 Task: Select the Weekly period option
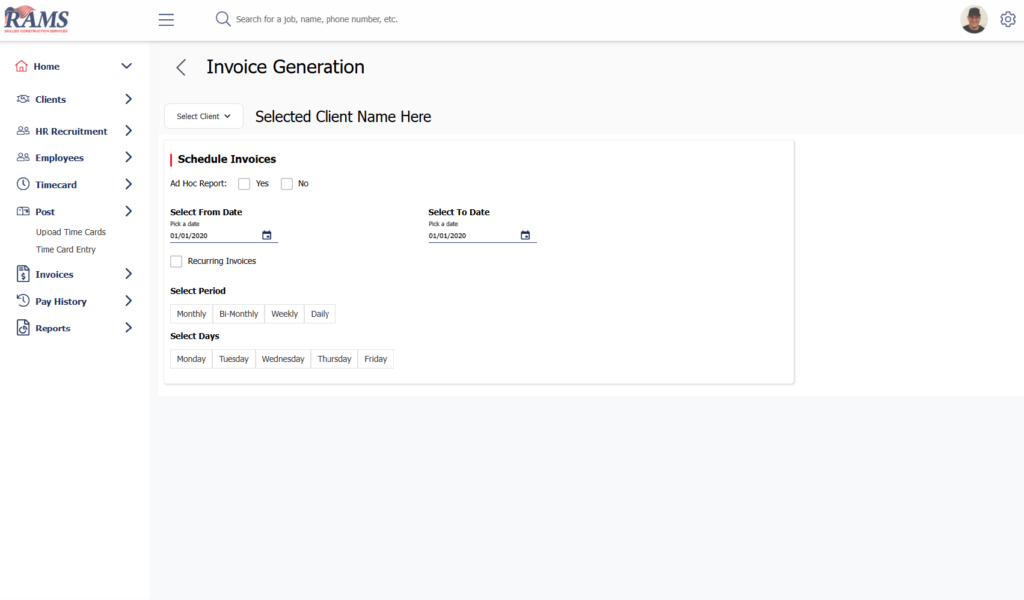(284, 314)
